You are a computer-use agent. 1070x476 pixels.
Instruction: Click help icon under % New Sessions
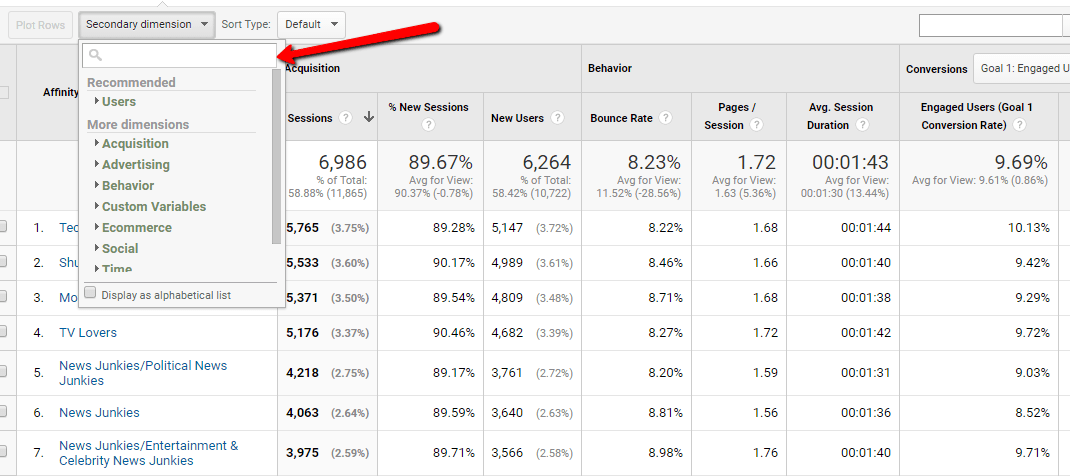point(428,125)
